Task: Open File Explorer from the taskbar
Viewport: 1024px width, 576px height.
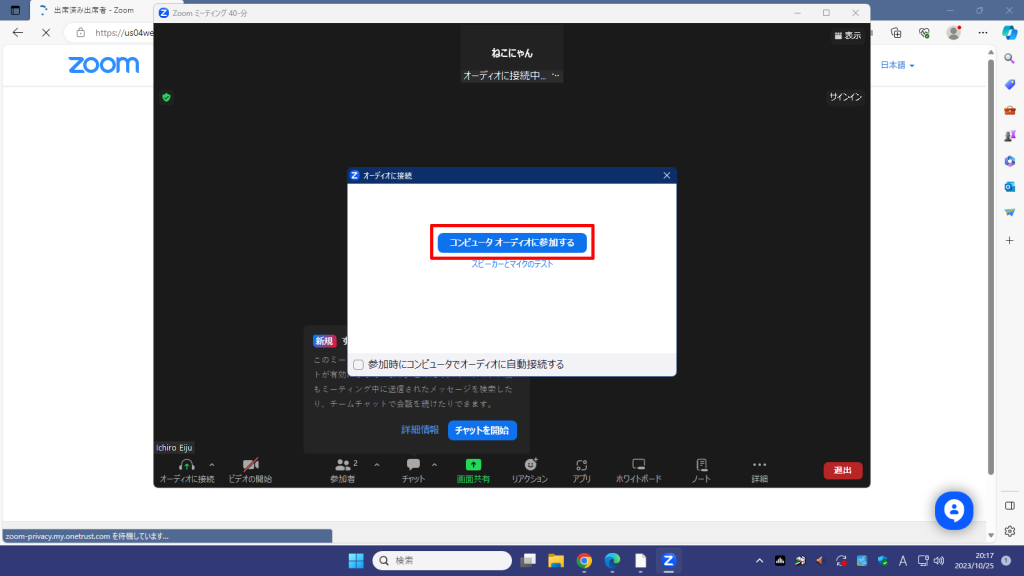Action: tap(556, 560)
